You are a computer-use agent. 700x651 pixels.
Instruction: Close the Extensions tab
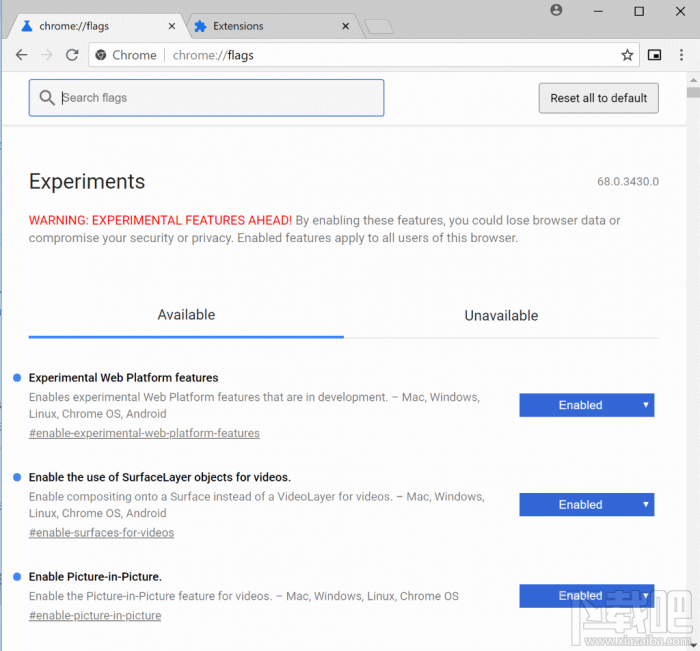click(x=346, y=26)
